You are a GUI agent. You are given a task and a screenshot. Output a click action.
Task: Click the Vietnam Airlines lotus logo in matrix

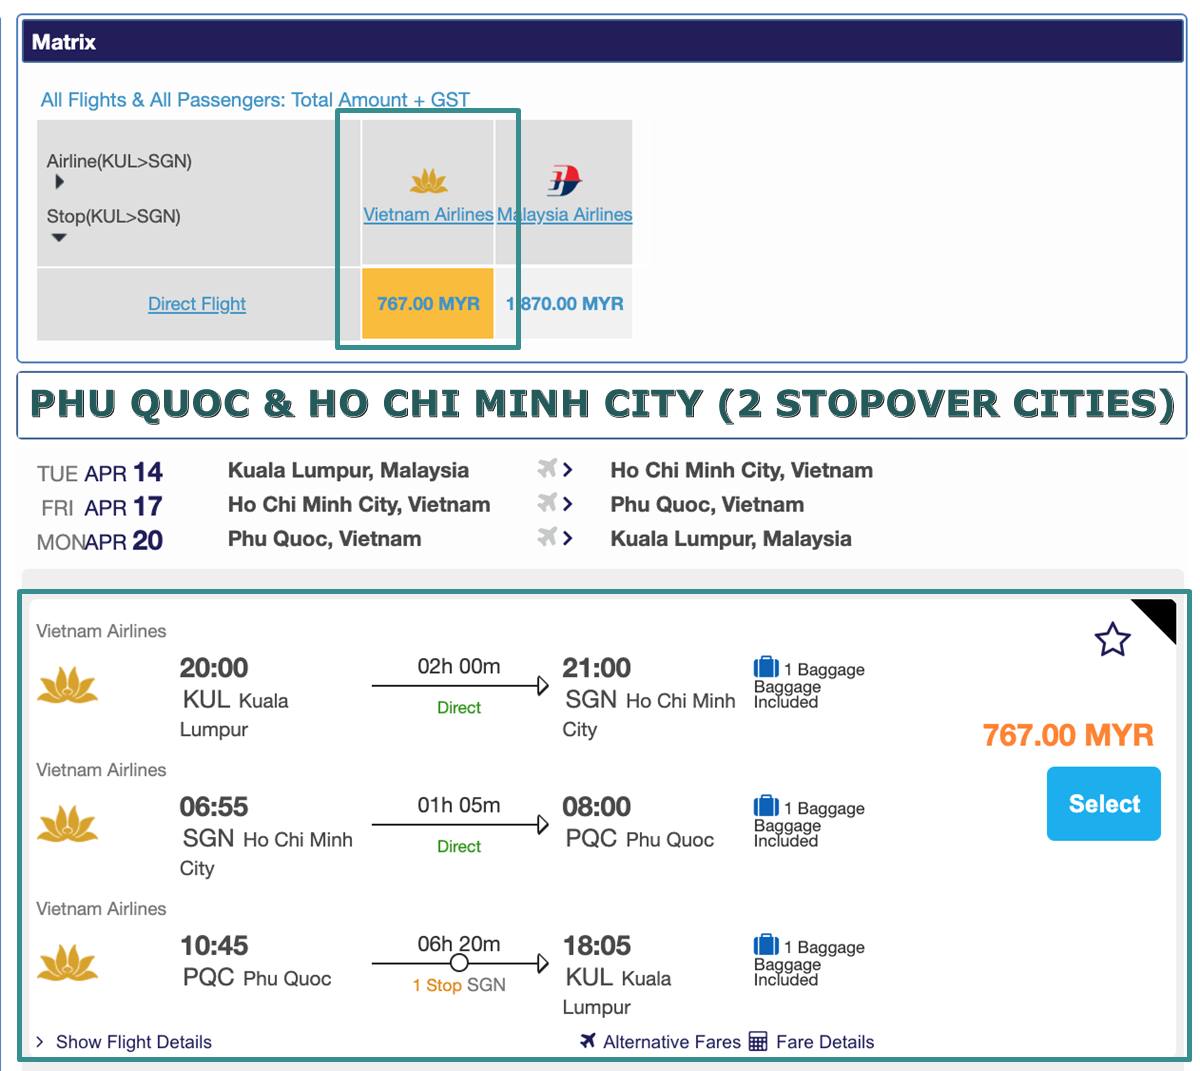(x=429, y=182)
